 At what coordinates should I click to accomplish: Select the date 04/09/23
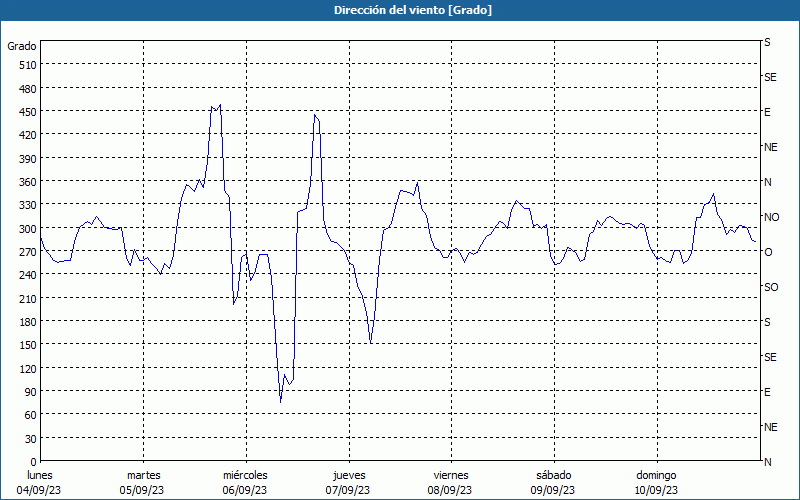coord(39,490)
